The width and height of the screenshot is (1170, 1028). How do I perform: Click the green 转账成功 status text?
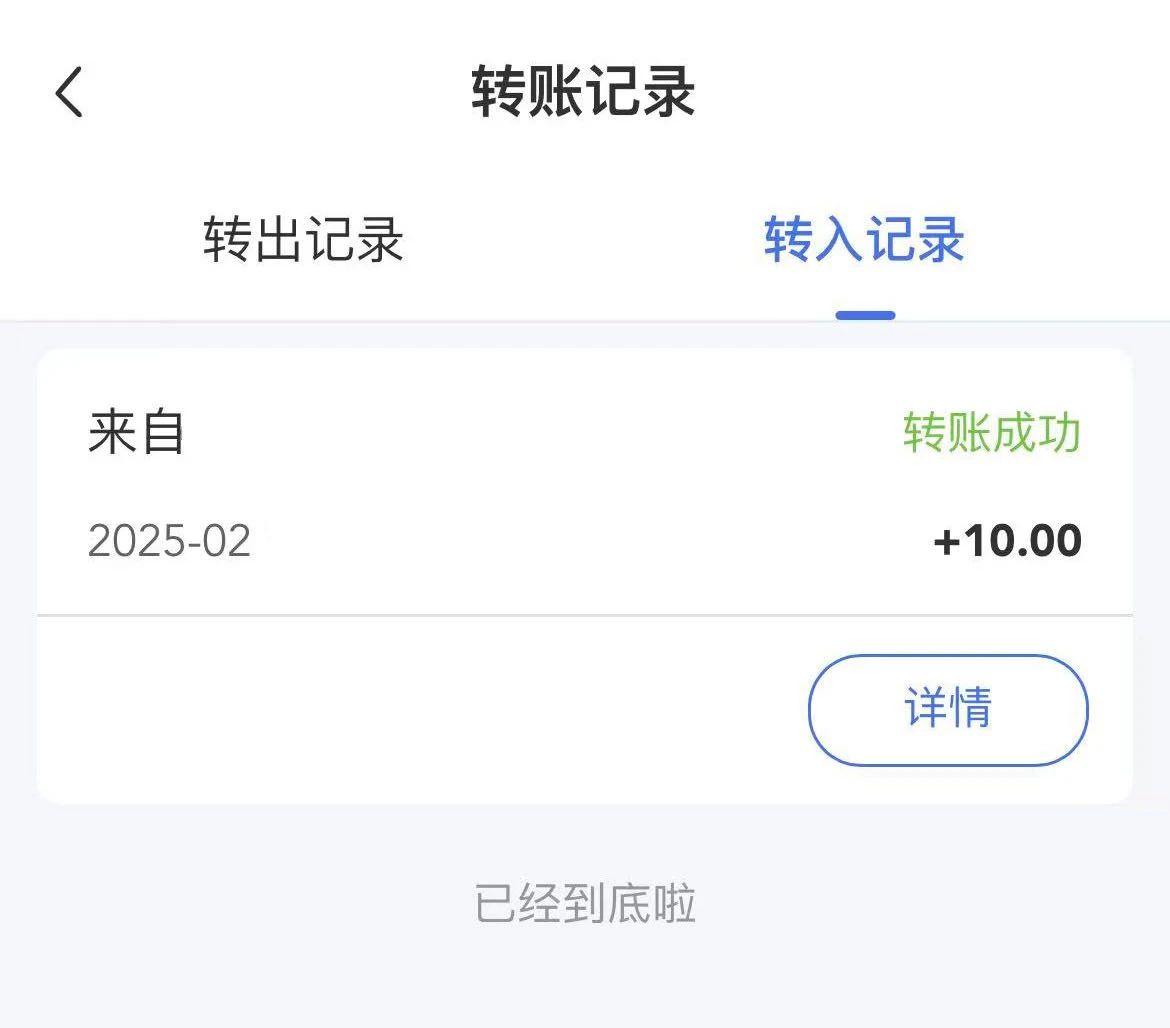[x=991, y=434]
